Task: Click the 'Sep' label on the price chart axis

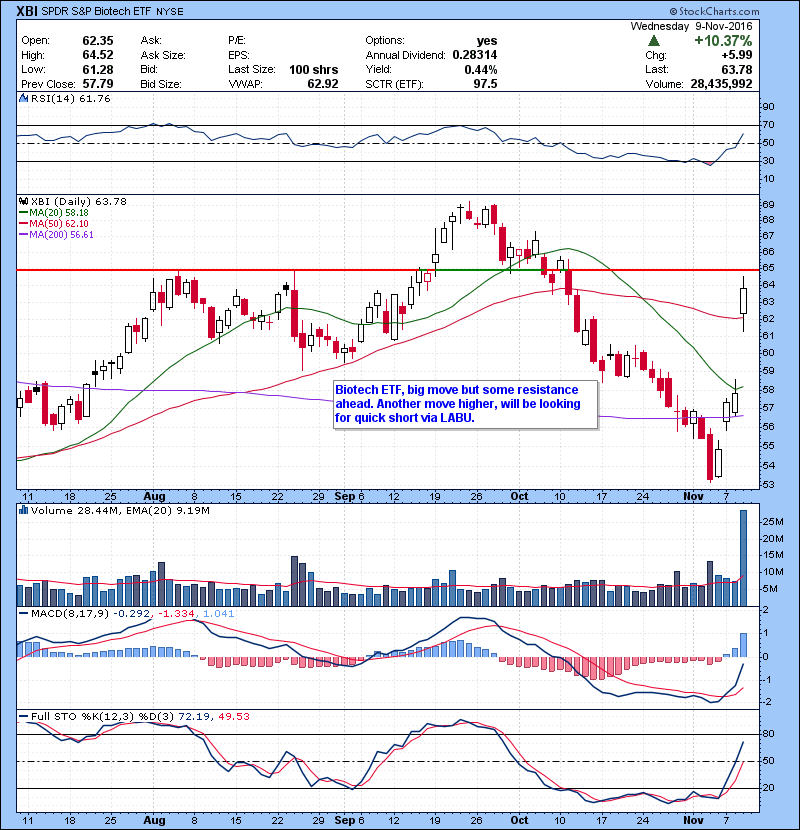Action: [345, 497]
